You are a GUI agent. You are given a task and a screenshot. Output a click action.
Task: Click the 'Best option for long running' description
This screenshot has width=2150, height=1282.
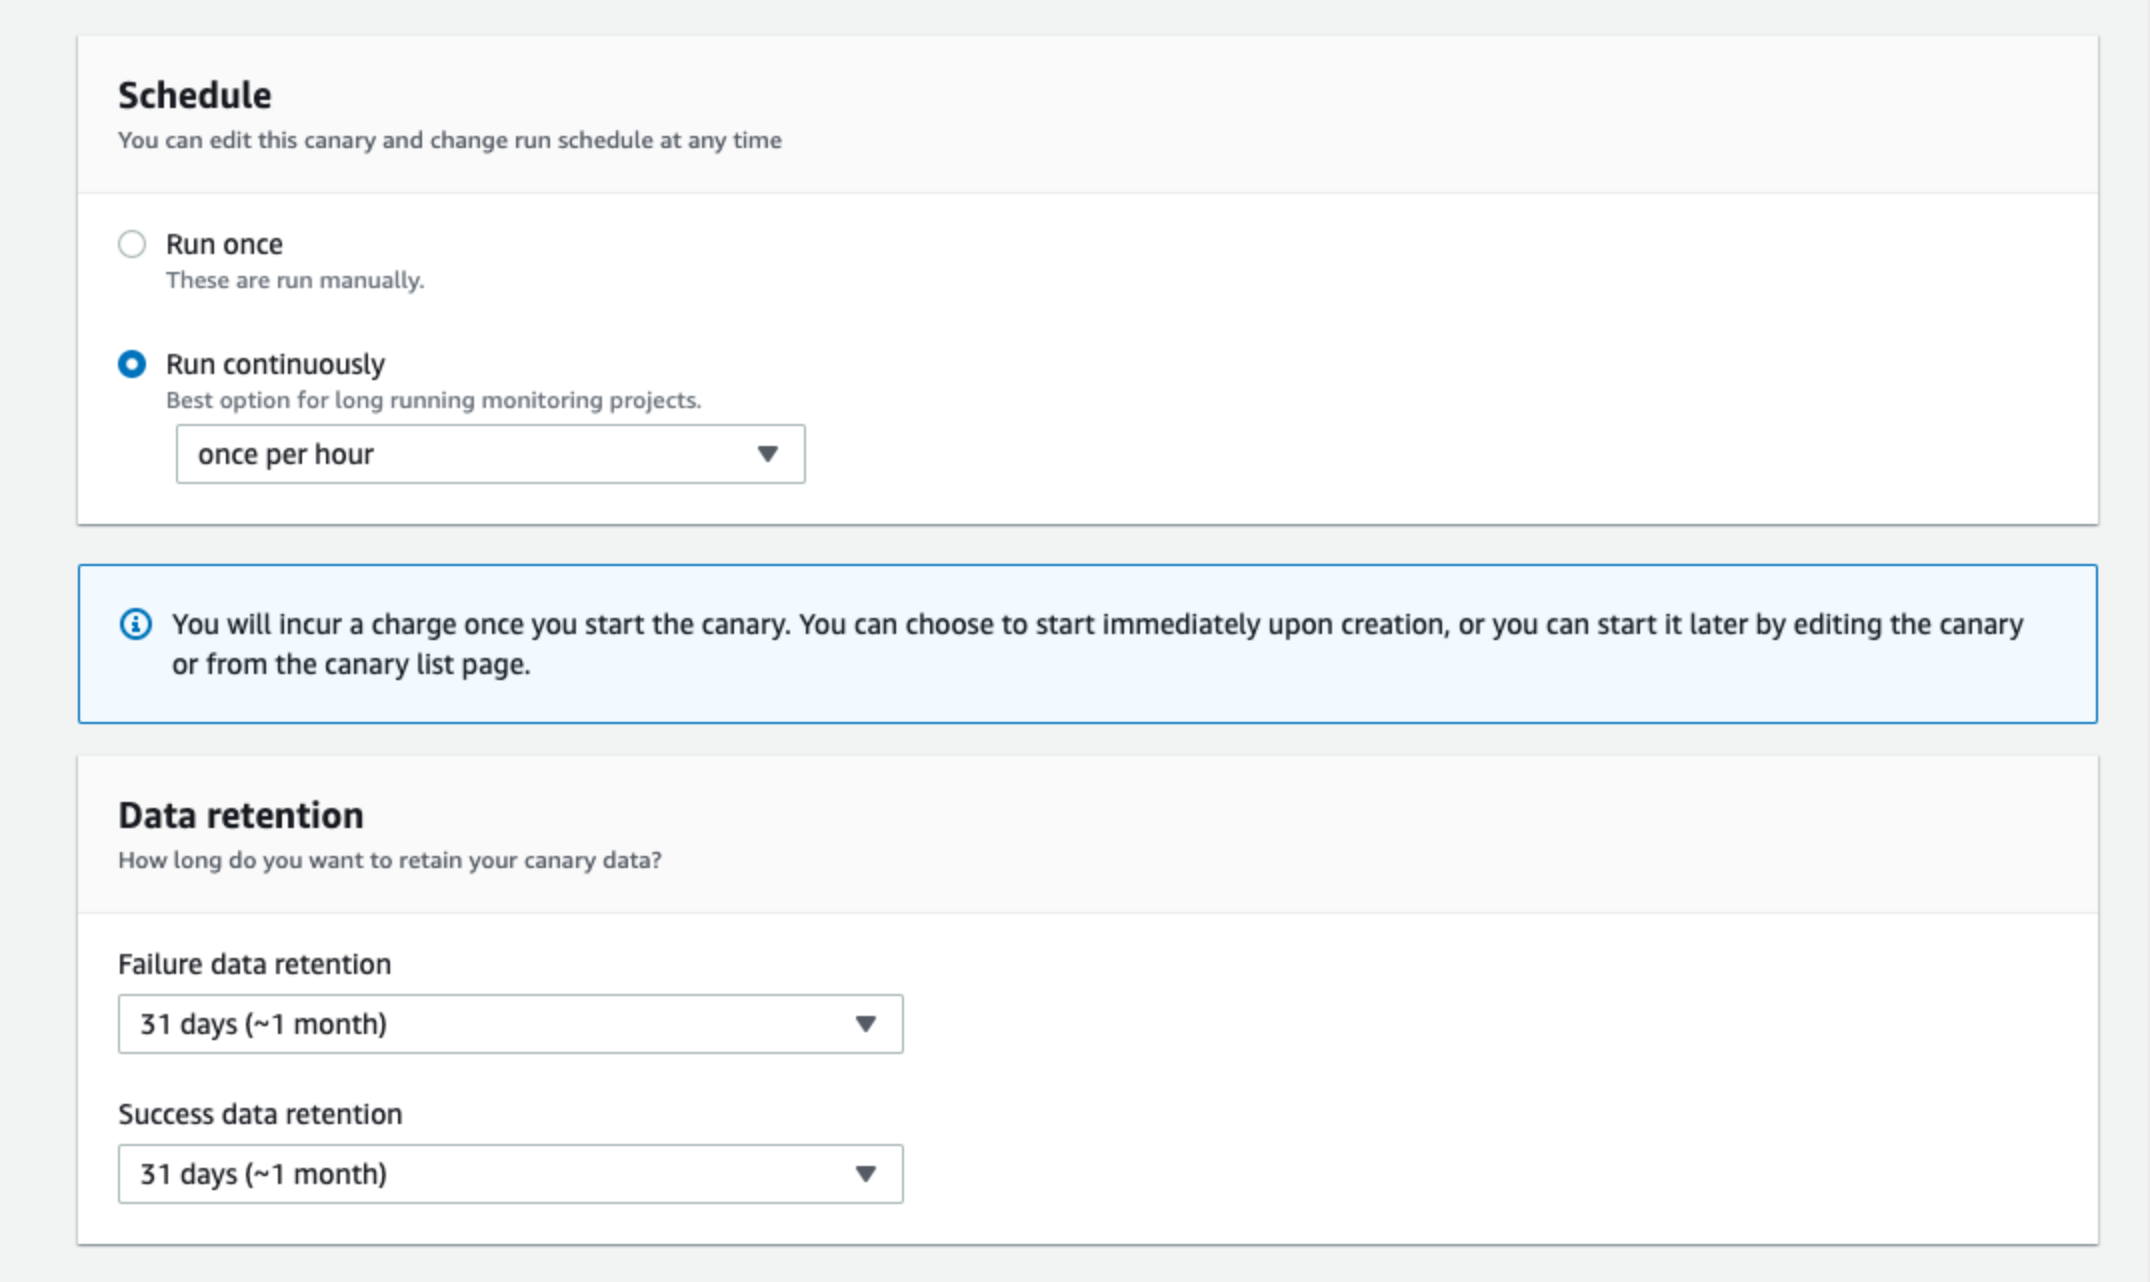[x=433, y=401]
